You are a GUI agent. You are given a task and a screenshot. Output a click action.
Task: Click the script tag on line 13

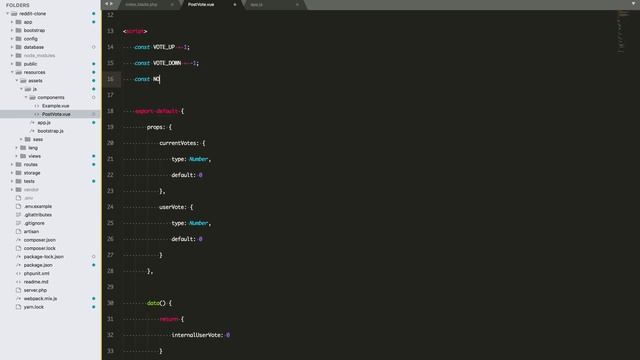135,31
